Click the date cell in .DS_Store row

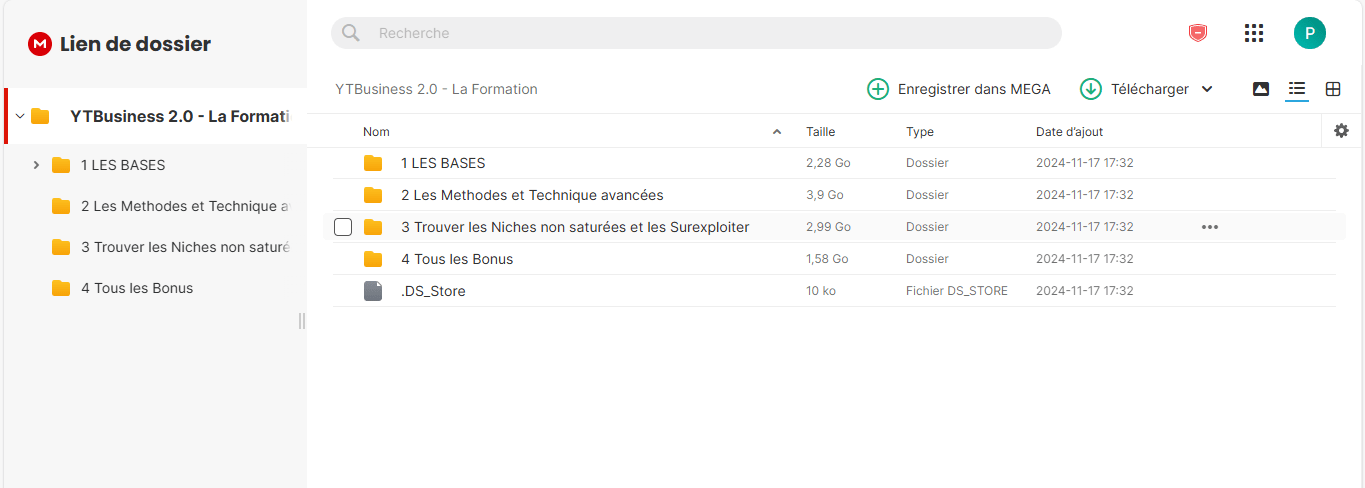click(x=1085, y=291)
